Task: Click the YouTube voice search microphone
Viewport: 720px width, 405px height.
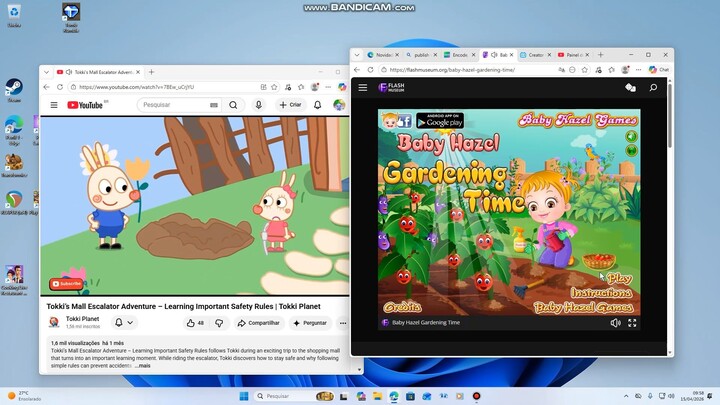Action: 259,105
